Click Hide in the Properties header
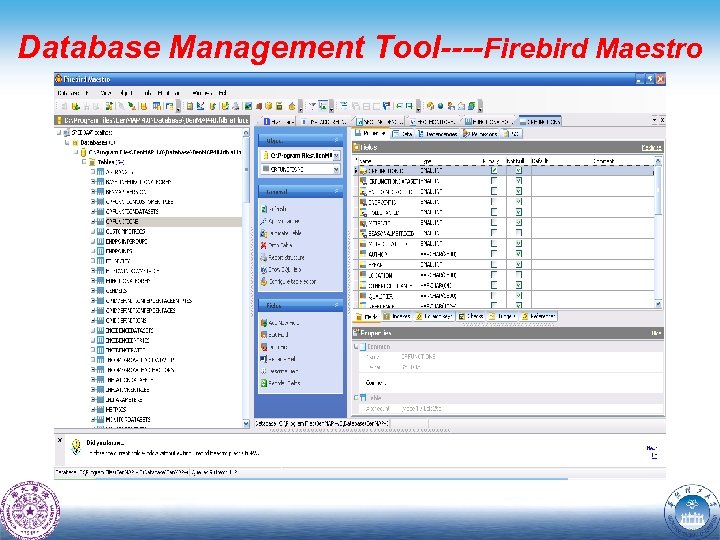The image size is (720, 540). tap(656, 333)
